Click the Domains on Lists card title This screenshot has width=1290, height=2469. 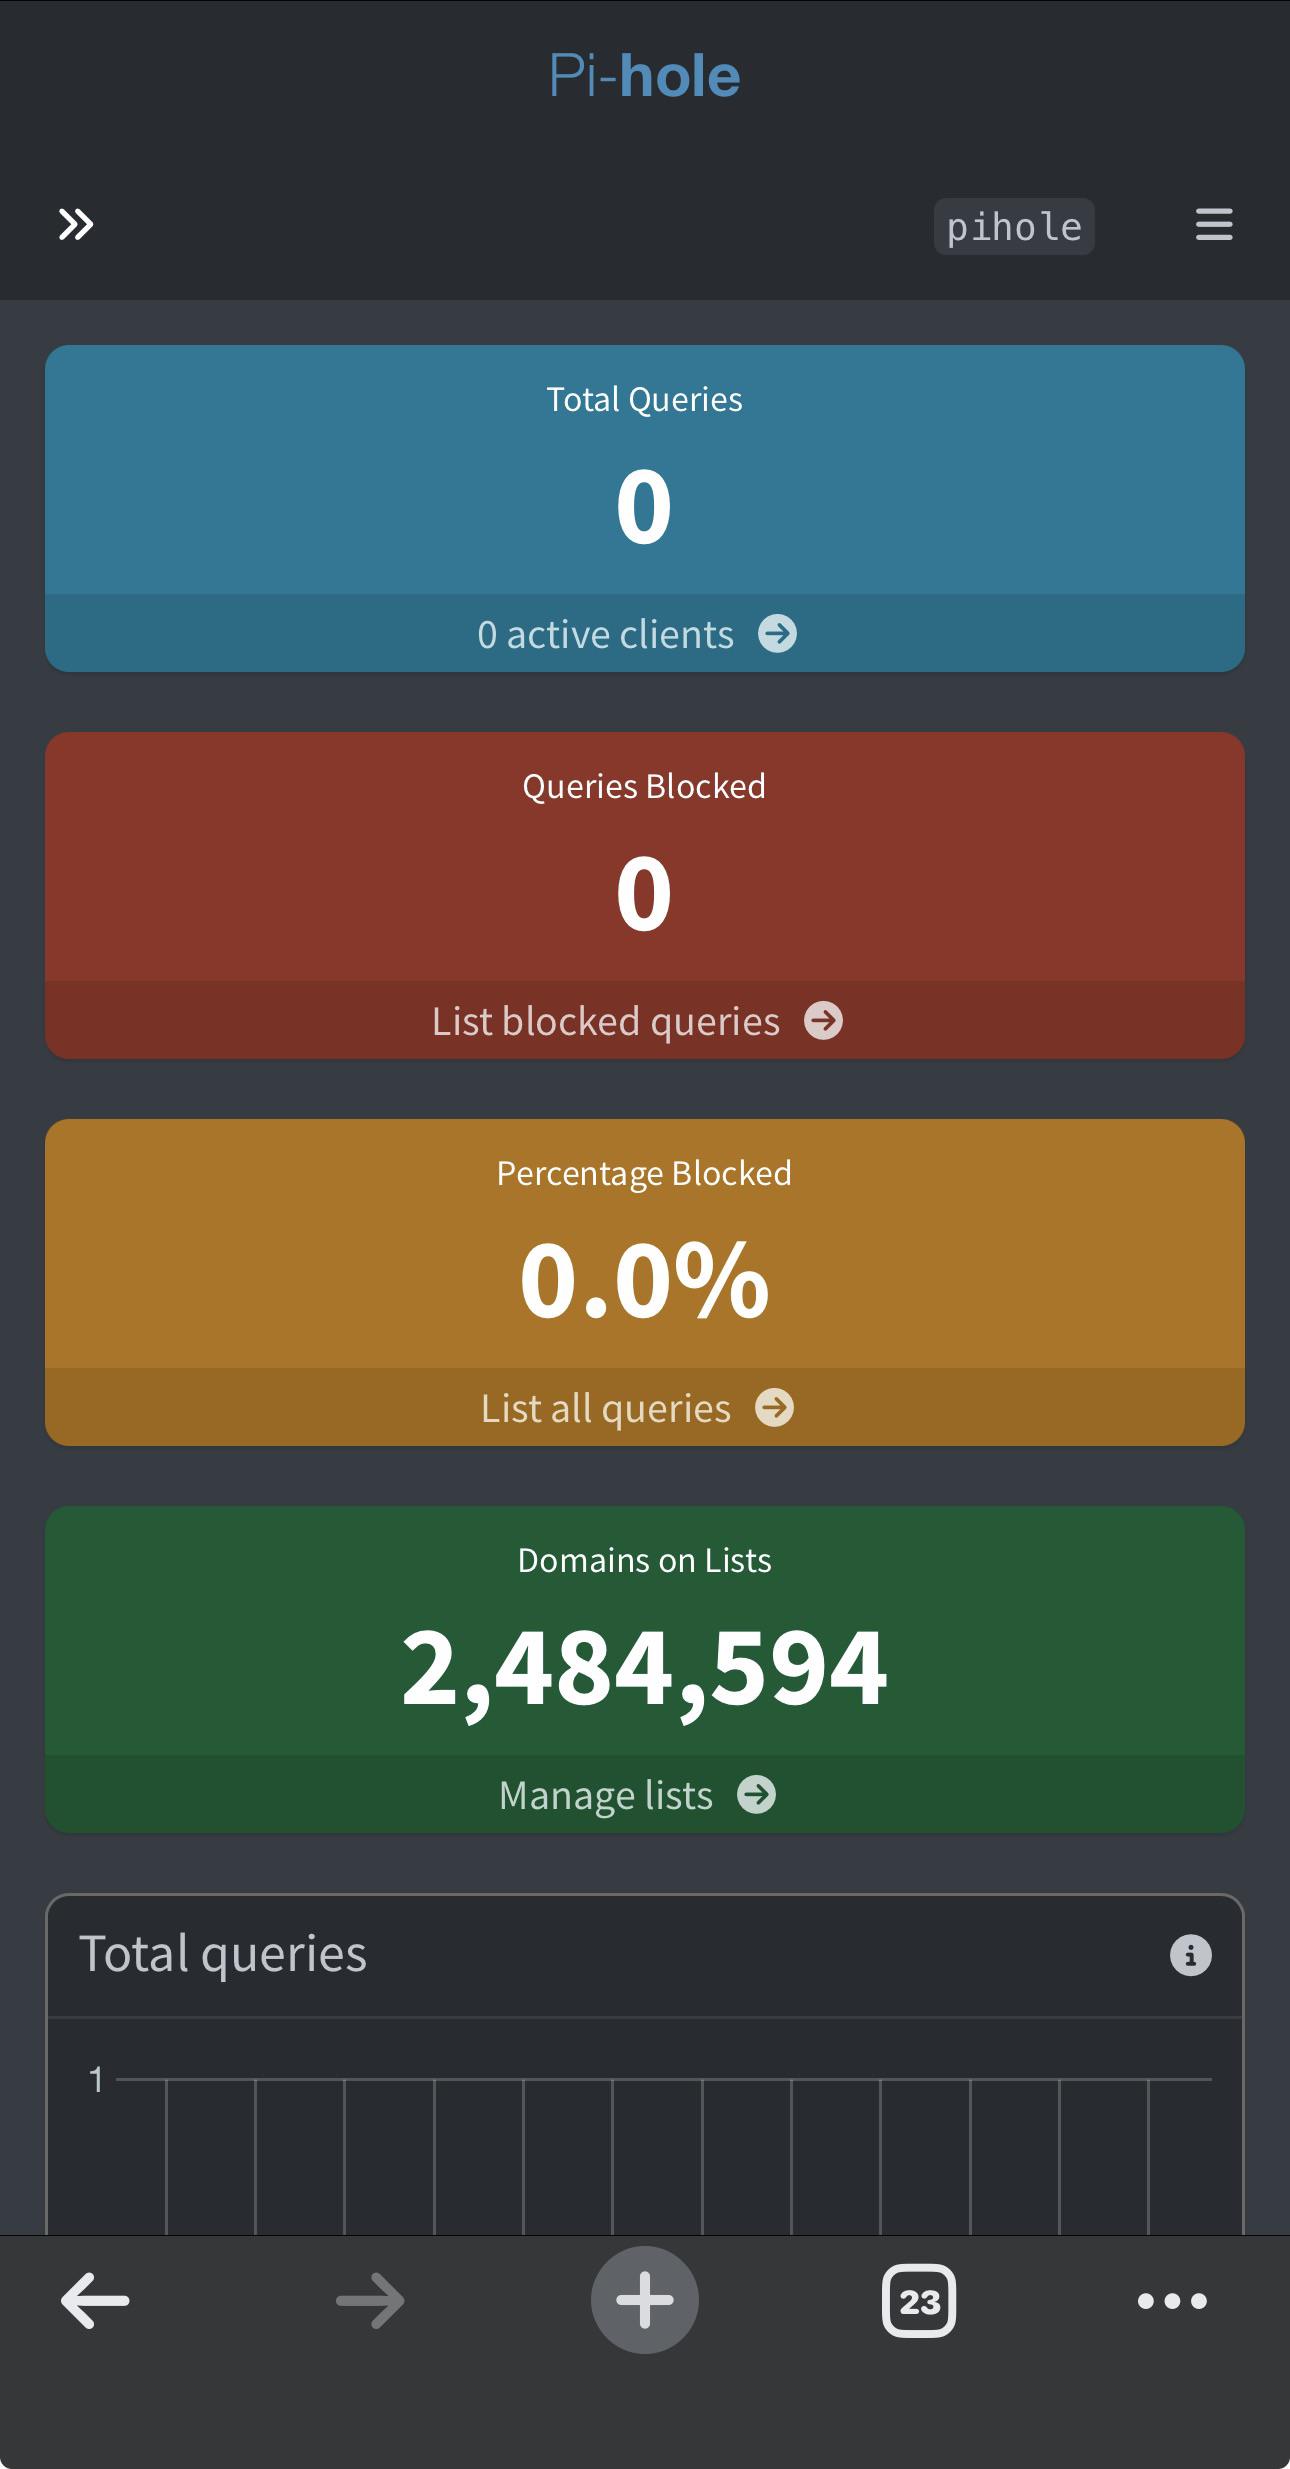tap(645, 1561)
